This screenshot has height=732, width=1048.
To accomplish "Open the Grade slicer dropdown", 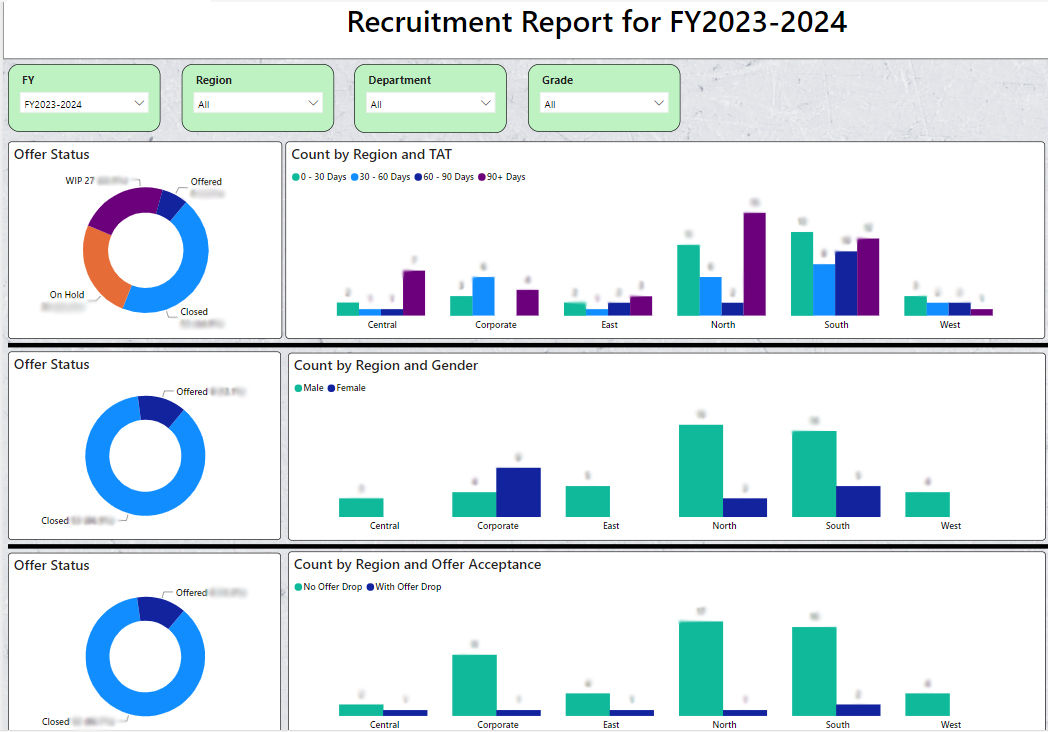I will (604, 104).
